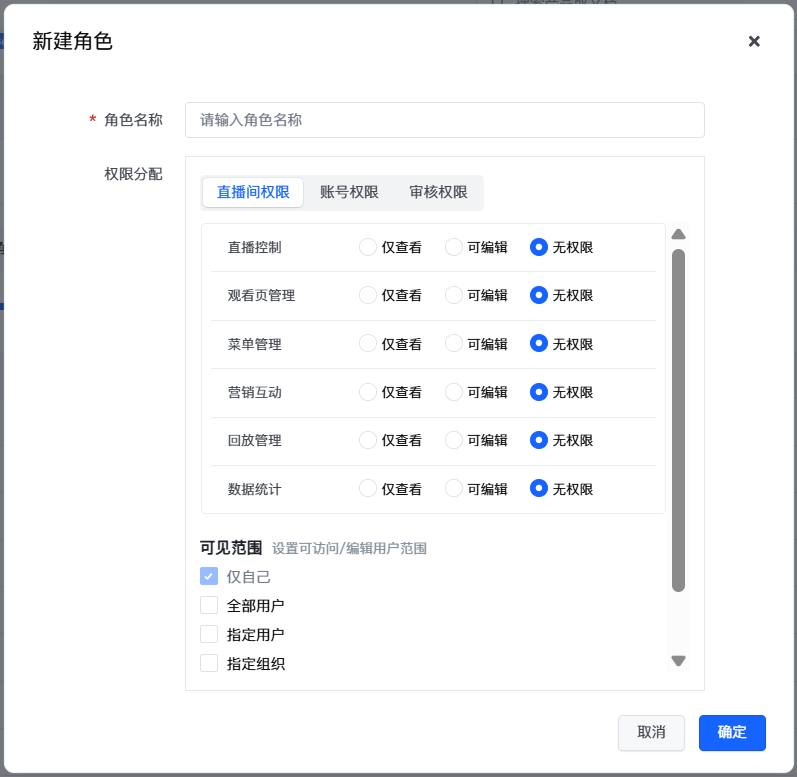Check the 指定用户 option

[209, 634]
